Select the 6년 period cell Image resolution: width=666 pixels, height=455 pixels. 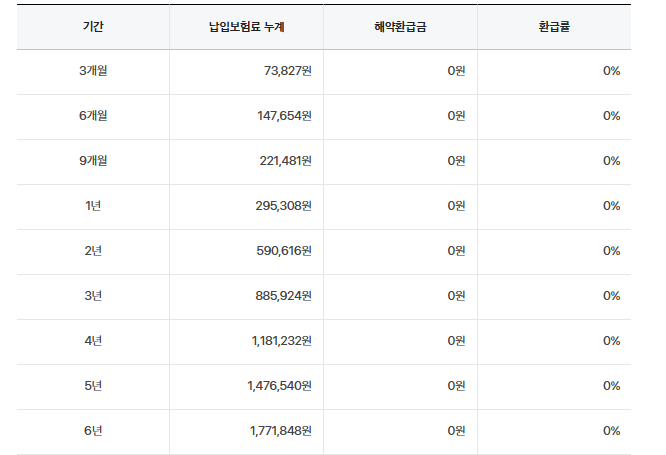coord(93,431)
